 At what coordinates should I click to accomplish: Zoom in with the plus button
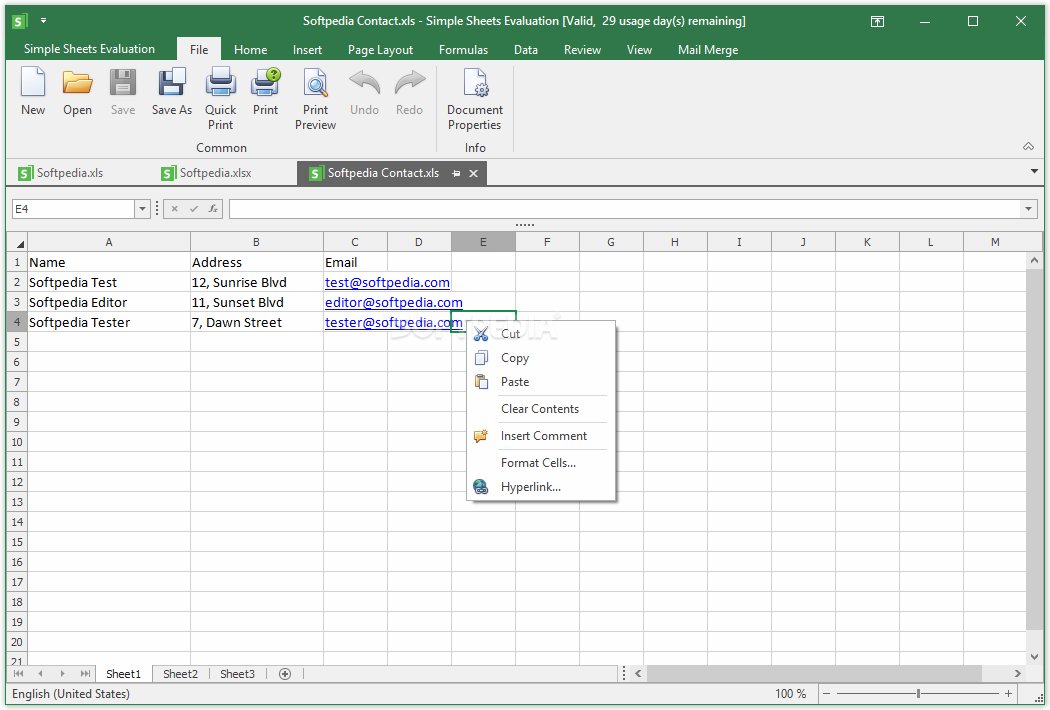point(1008,694)
